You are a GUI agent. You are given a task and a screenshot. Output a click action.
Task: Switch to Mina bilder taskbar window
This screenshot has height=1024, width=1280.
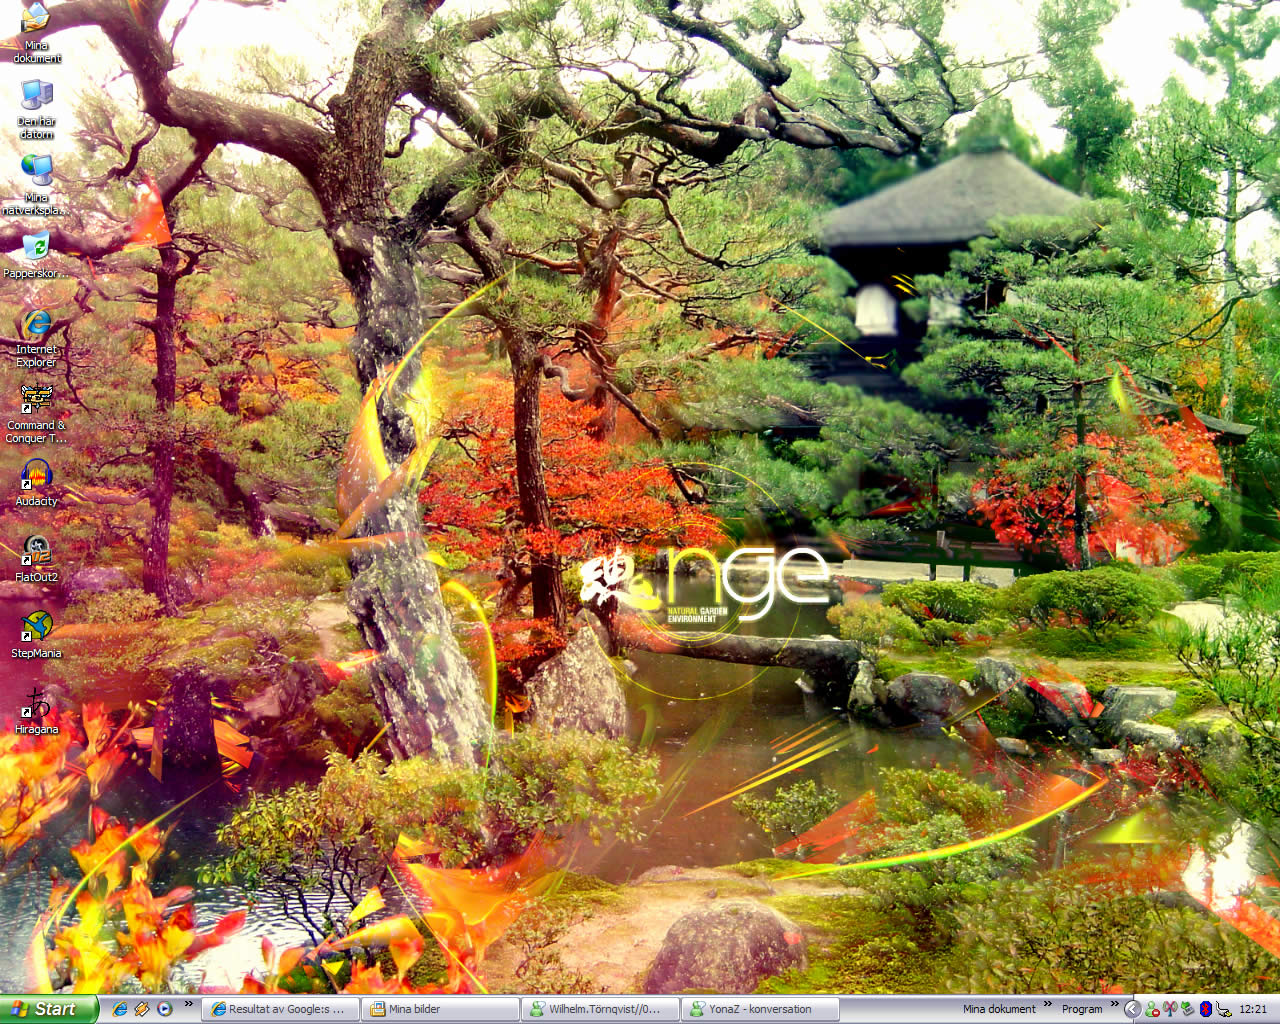(440, 1009)
